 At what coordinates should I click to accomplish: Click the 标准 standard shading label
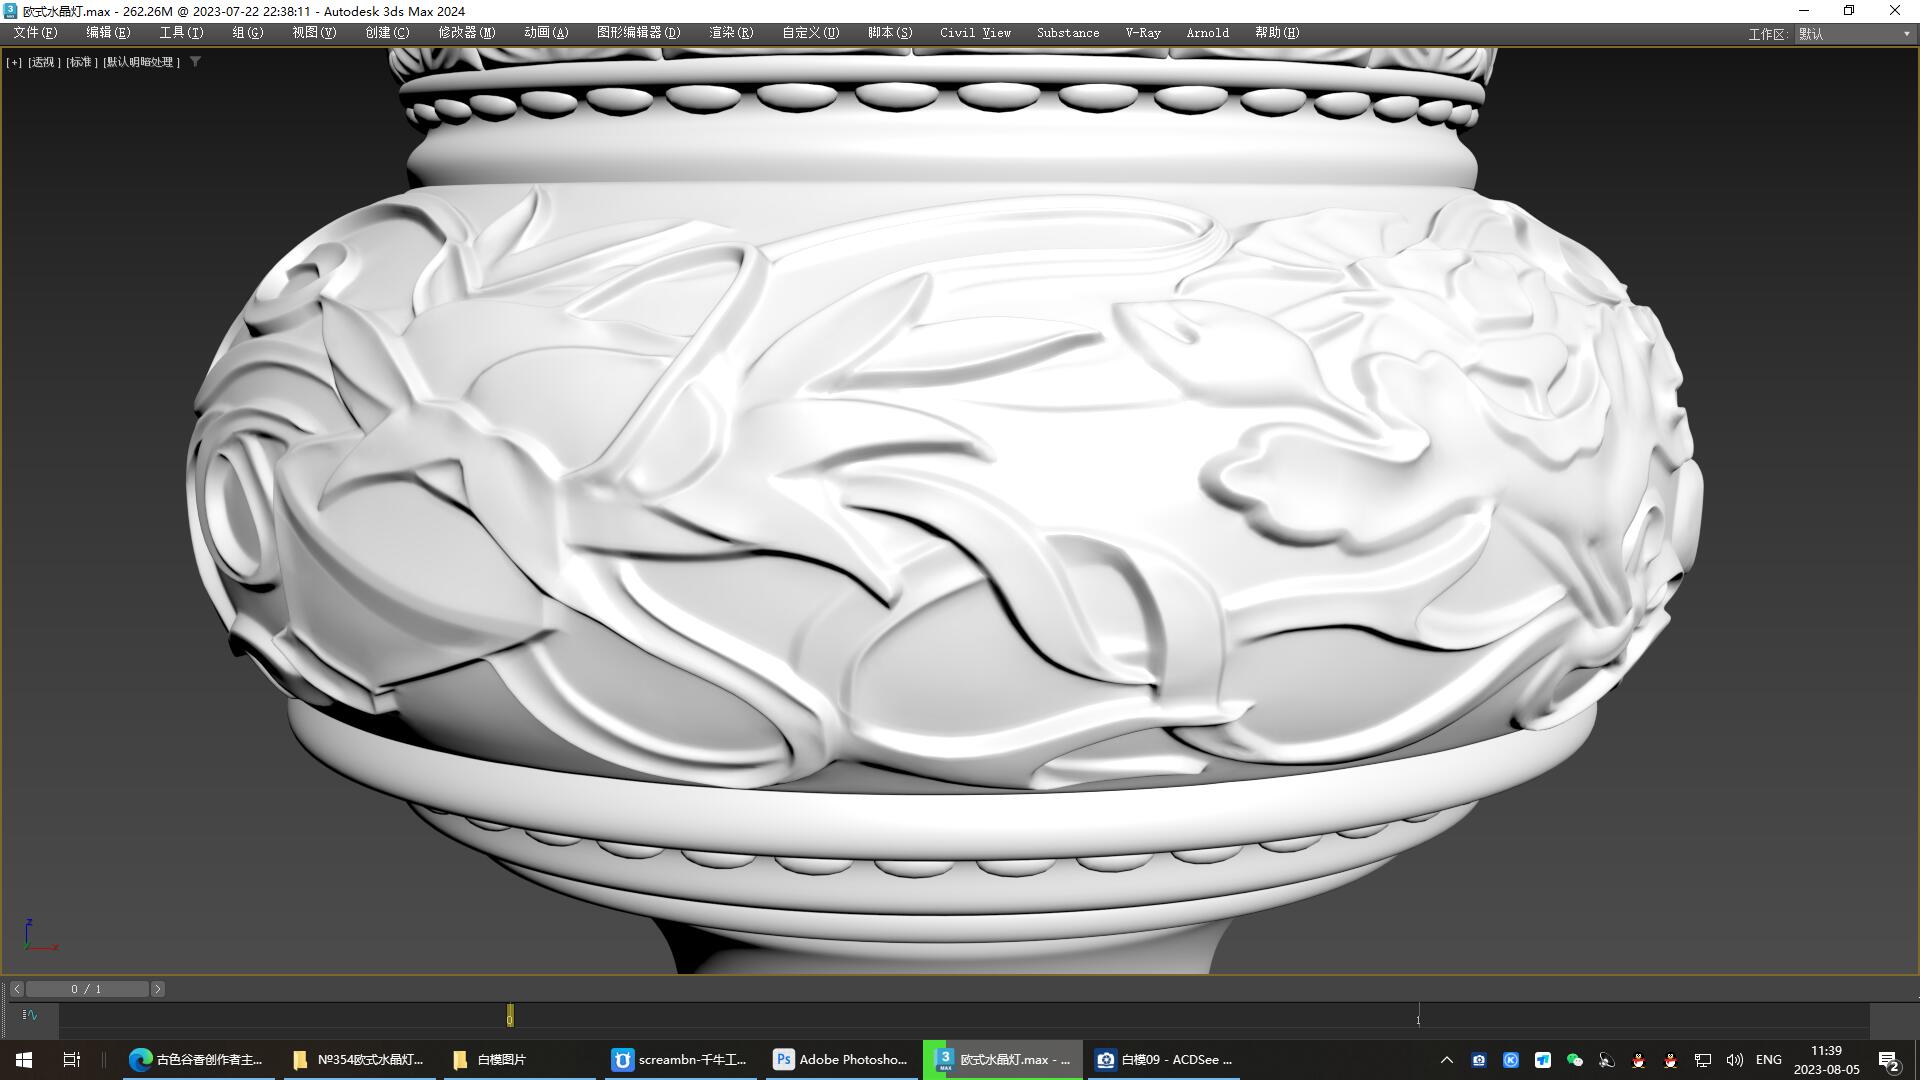[81, 62]
